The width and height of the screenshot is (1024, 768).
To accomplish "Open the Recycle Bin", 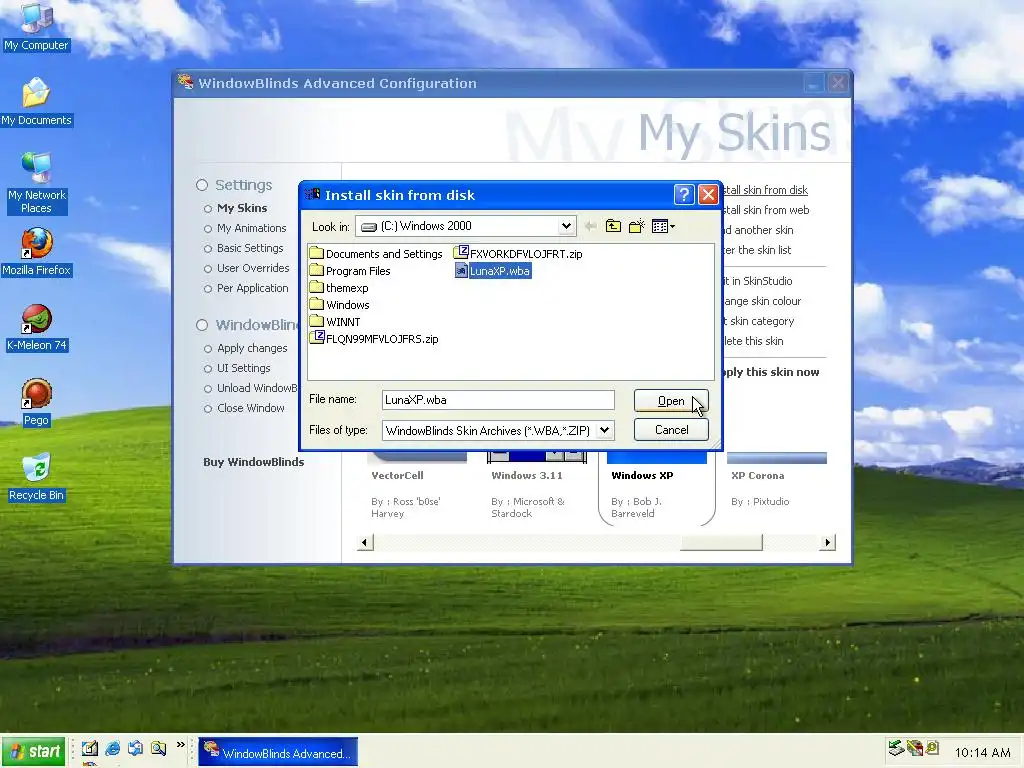I will (36, 477).
